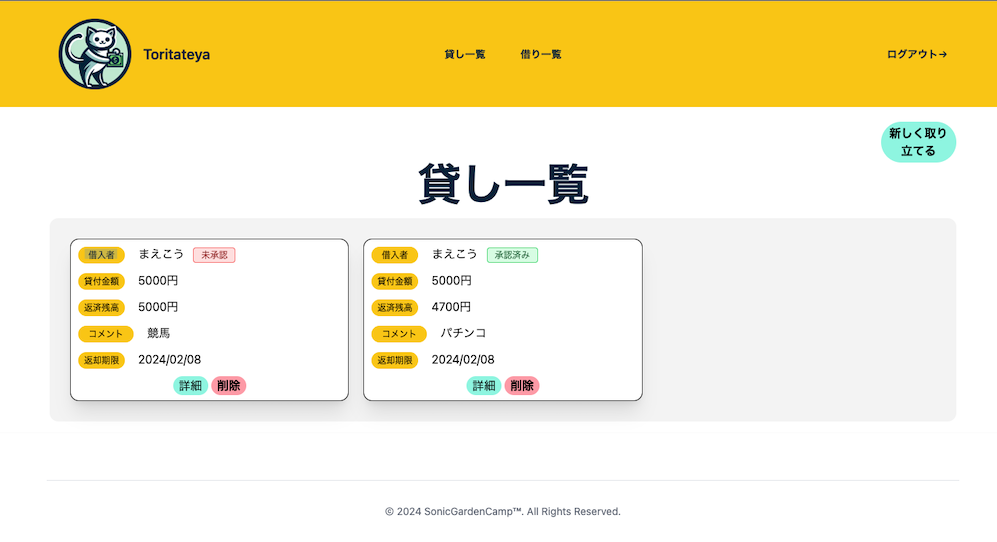Click the SonicGardenCamp copyright footer text

503,511
